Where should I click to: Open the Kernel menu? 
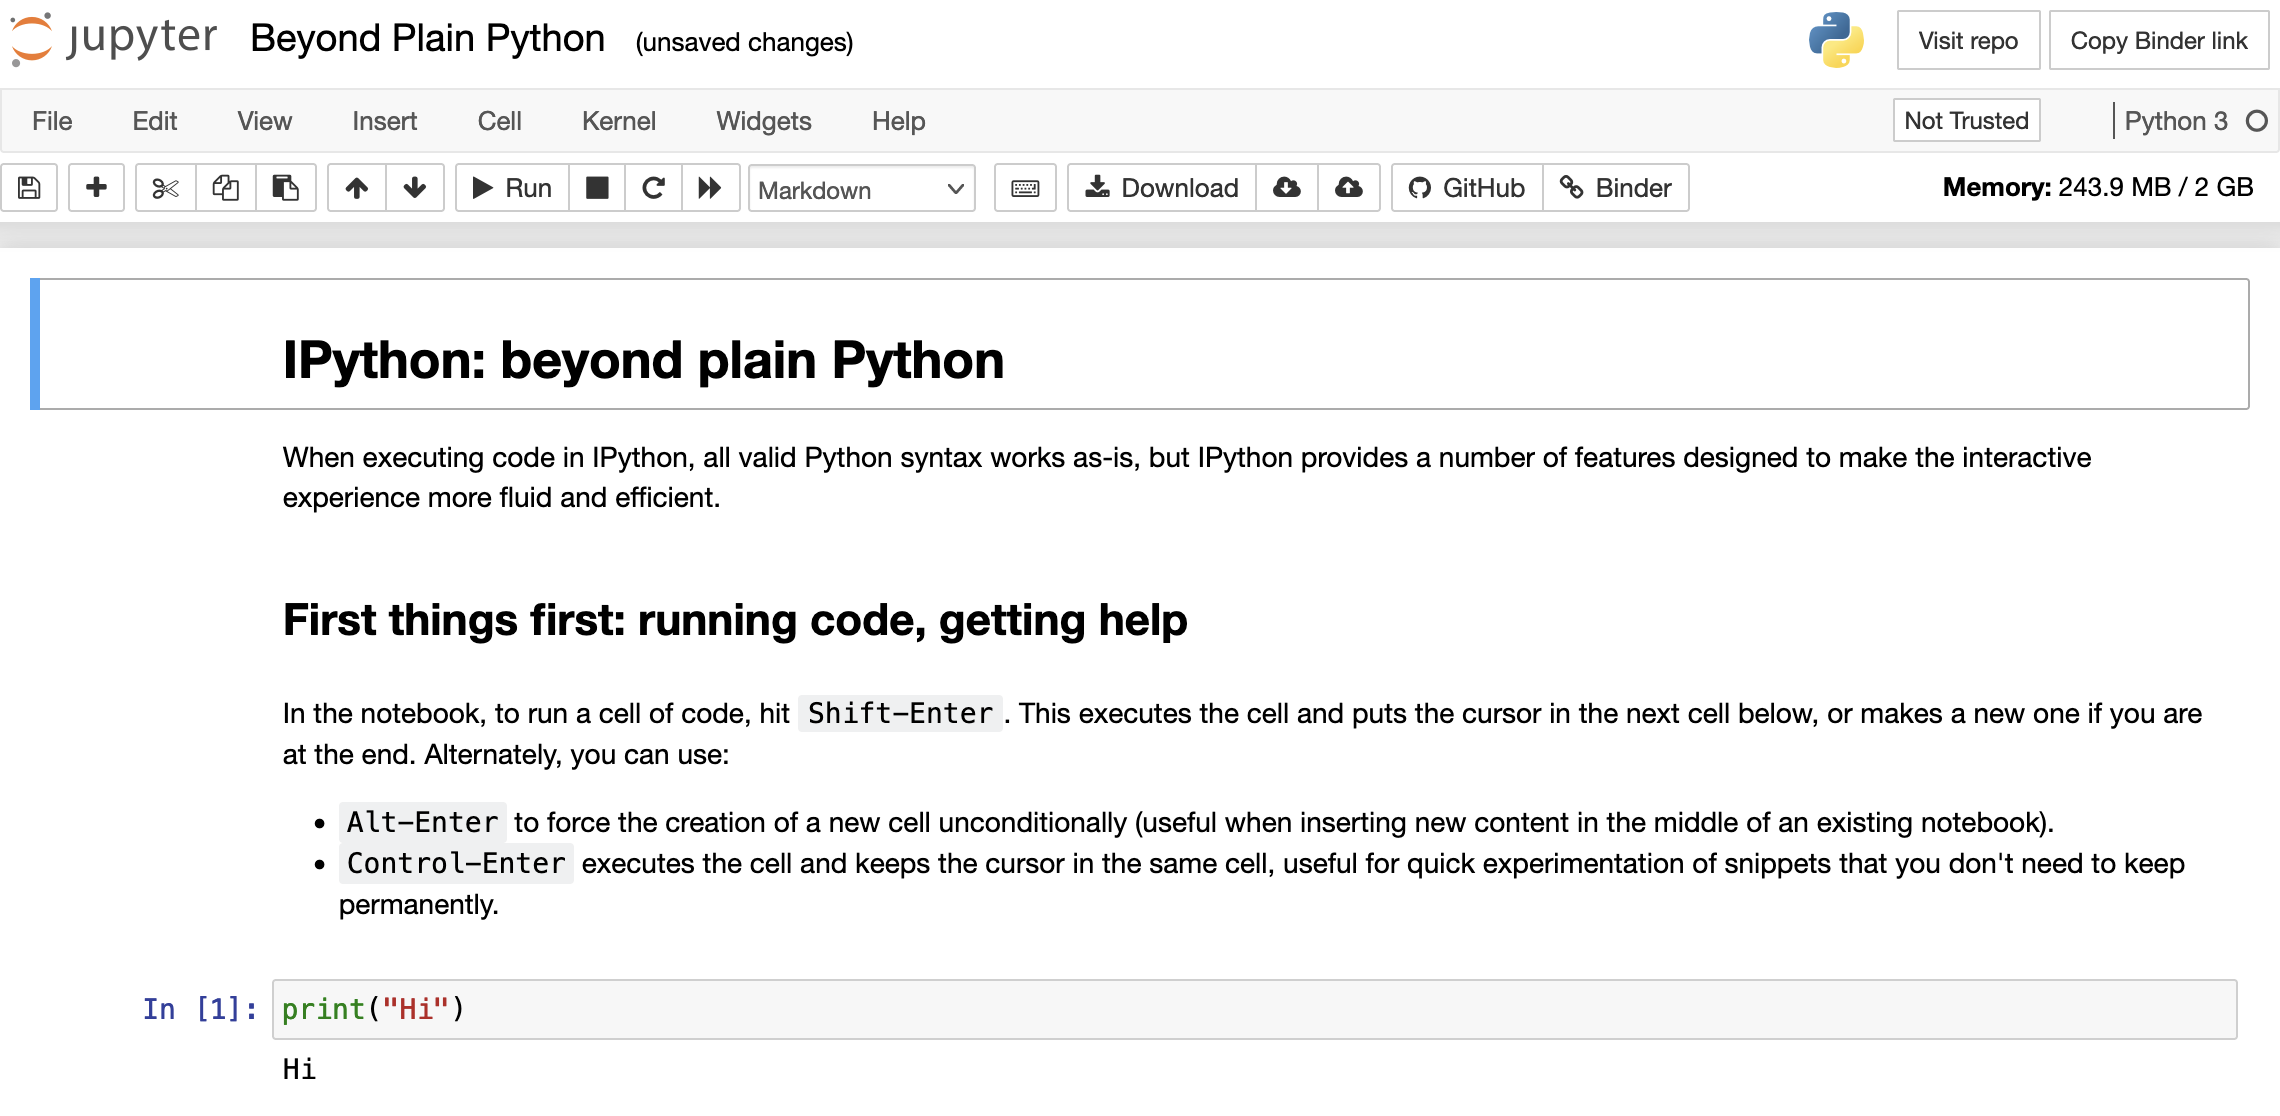618,121
